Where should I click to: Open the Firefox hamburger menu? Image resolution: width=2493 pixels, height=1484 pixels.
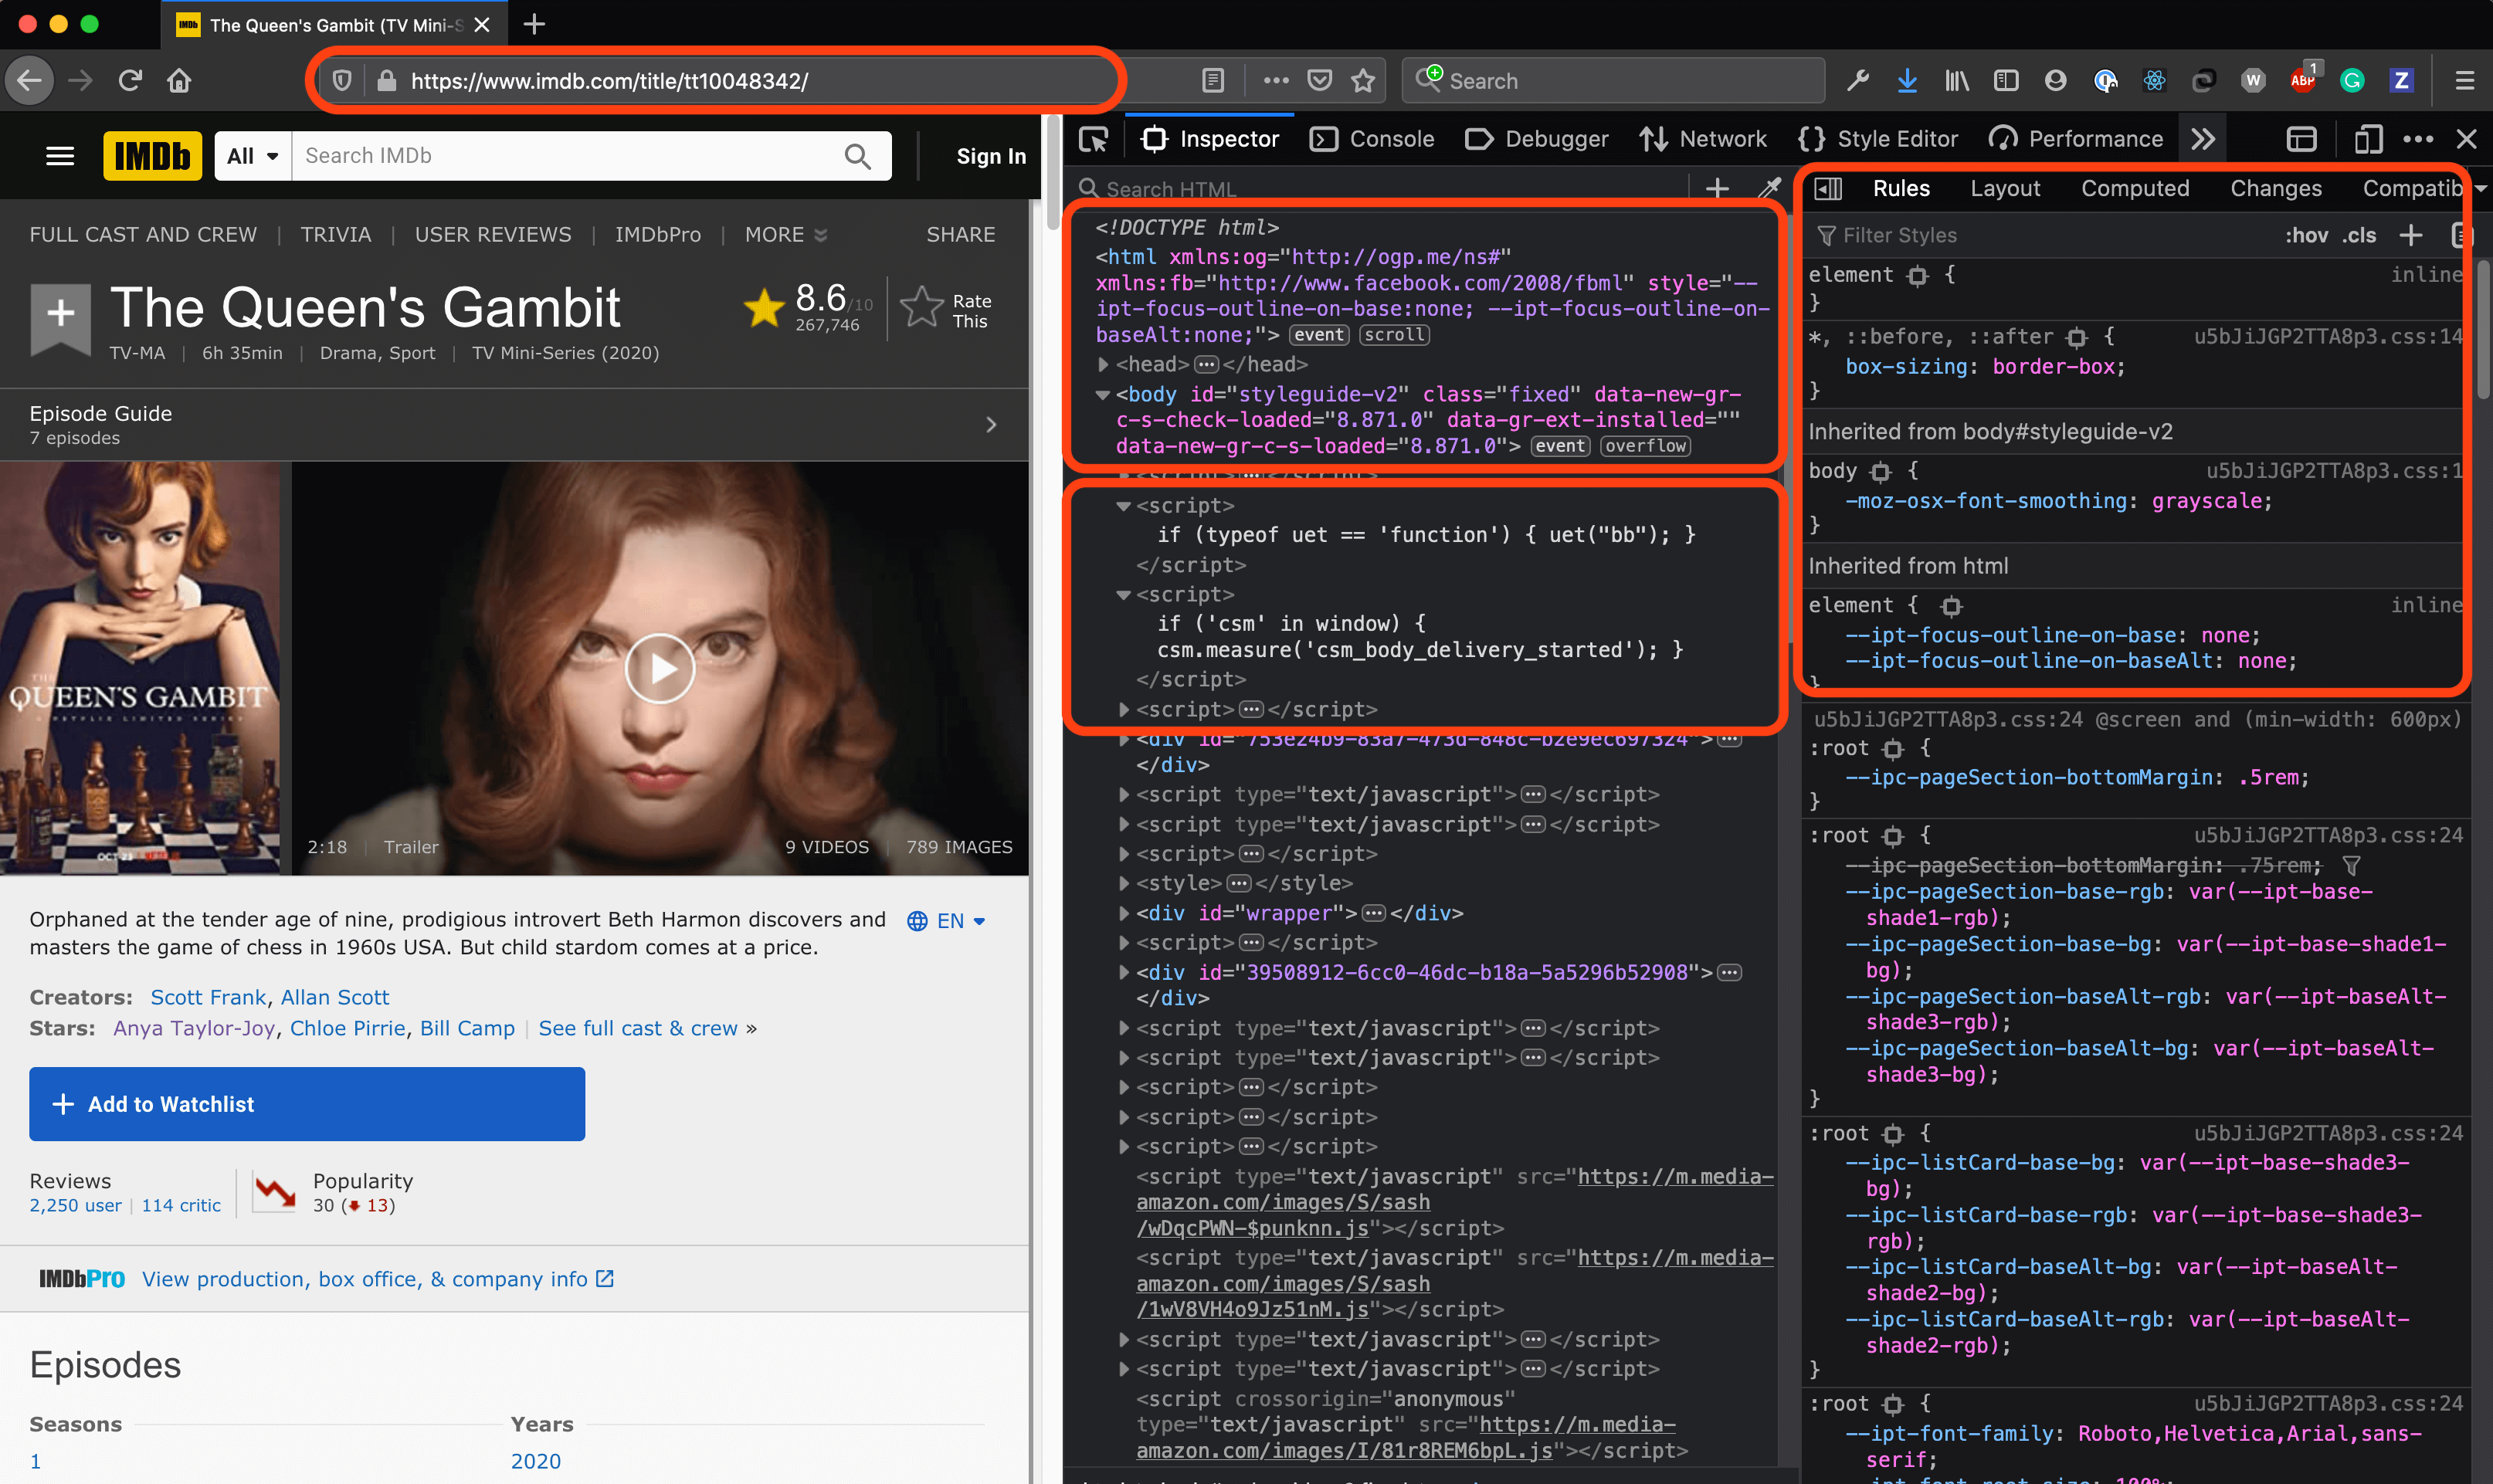coord(2465,81)
